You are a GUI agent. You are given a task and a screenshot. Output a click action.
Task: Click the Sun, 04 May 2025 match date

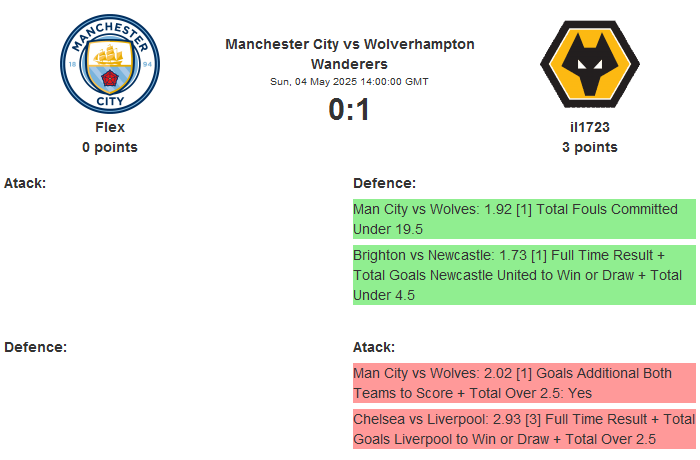point(350,82)
